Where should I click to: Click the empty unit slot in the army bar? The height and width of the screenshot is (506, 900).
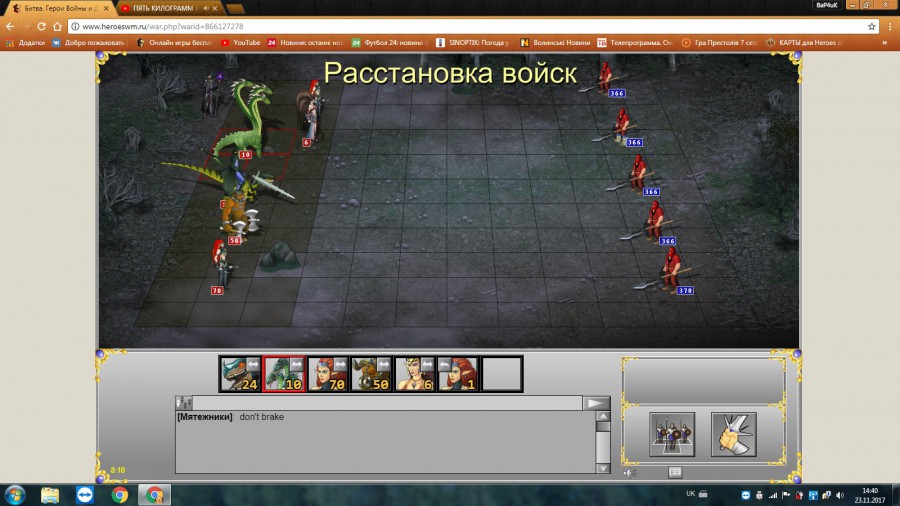502,374
